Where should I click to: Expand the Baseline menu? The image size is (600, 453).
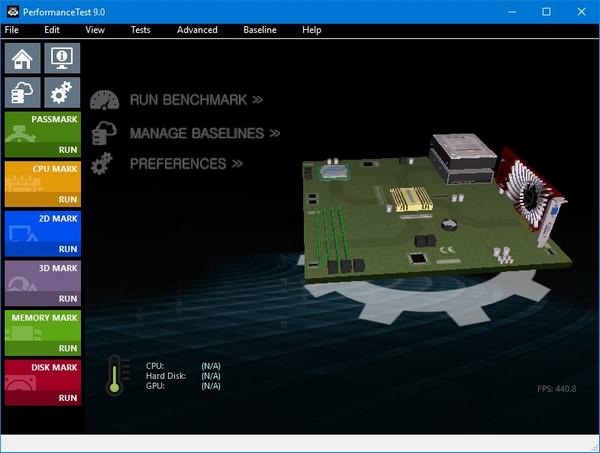pyautogui.click(x=260, y=30)
